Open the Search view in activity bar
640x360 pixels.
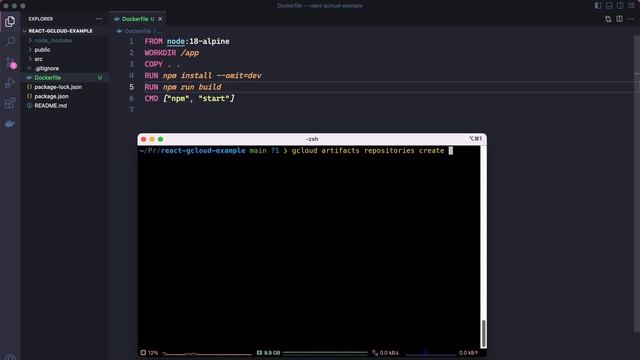point(10,41)
